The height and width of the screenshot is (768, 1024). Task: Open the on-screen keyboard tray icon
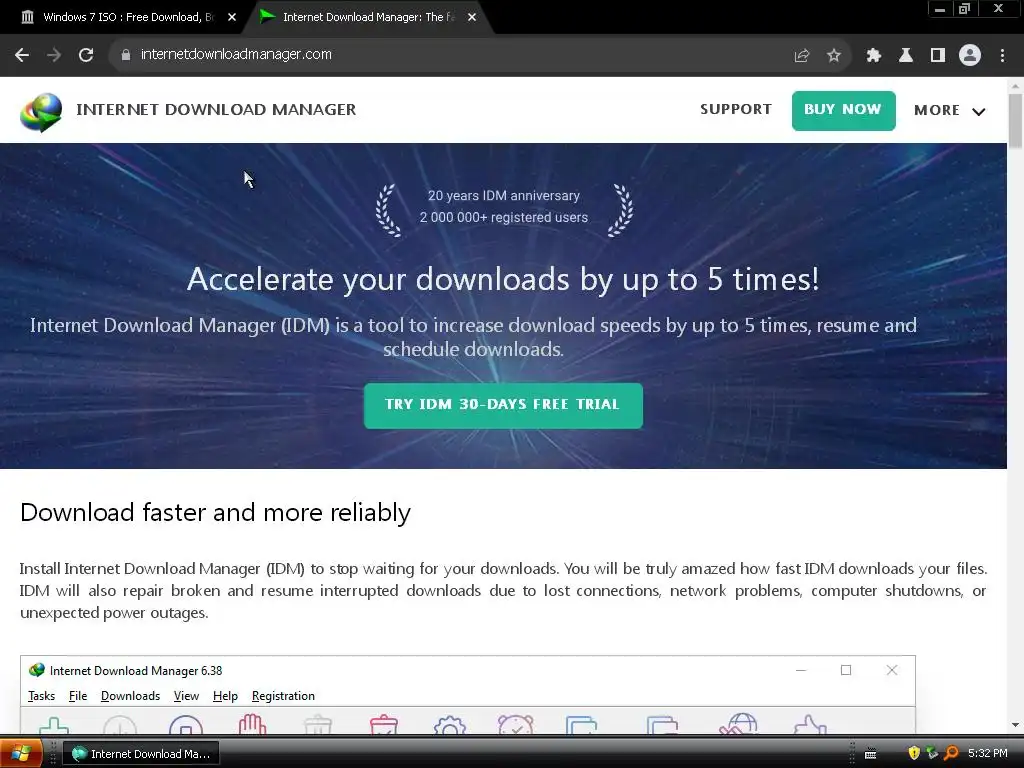pos(871,754)
